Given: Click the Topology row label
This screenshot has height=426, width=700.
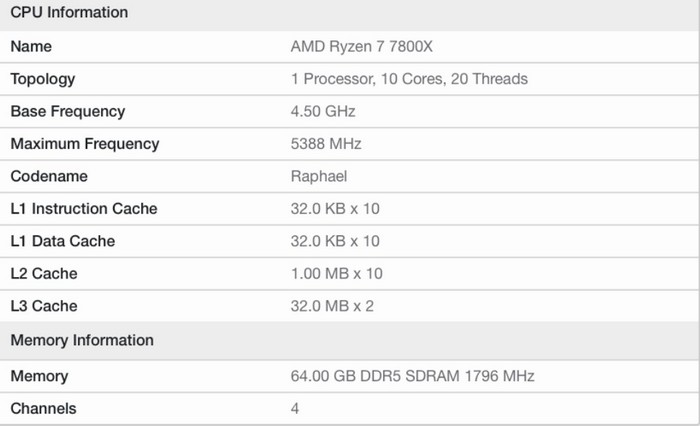Looking at the screenshot, I should click(x=43, y=79).
